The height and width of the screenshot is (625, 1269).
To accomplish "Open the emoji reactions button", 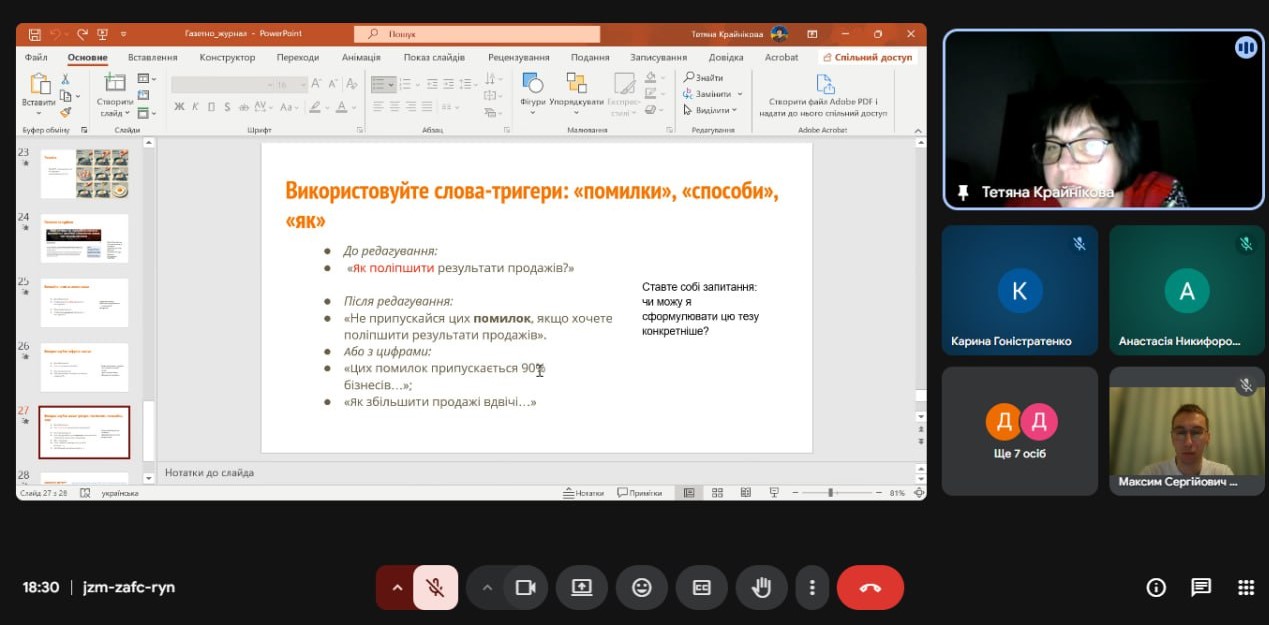I will (642, 588).
